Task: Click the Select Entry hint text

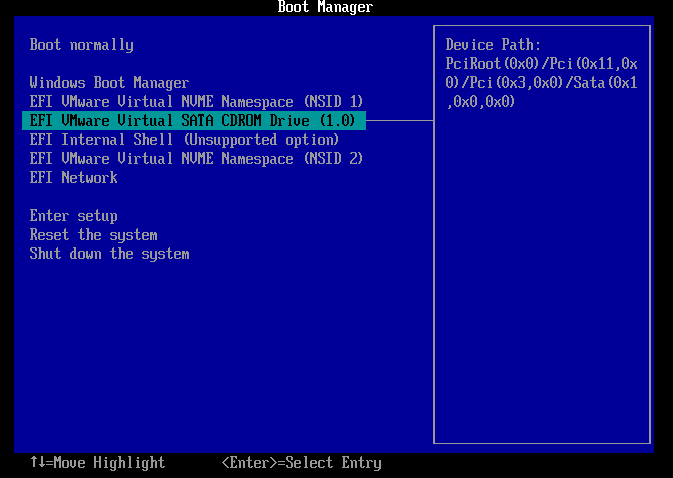Action: click(x=334, y=463)
